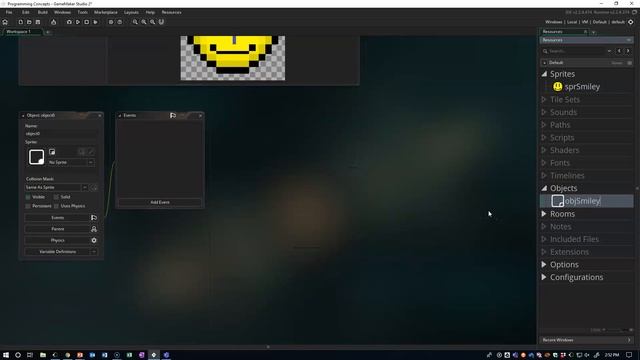
Task: Open the No Sprite dropdown
Action: click(71, 162)
